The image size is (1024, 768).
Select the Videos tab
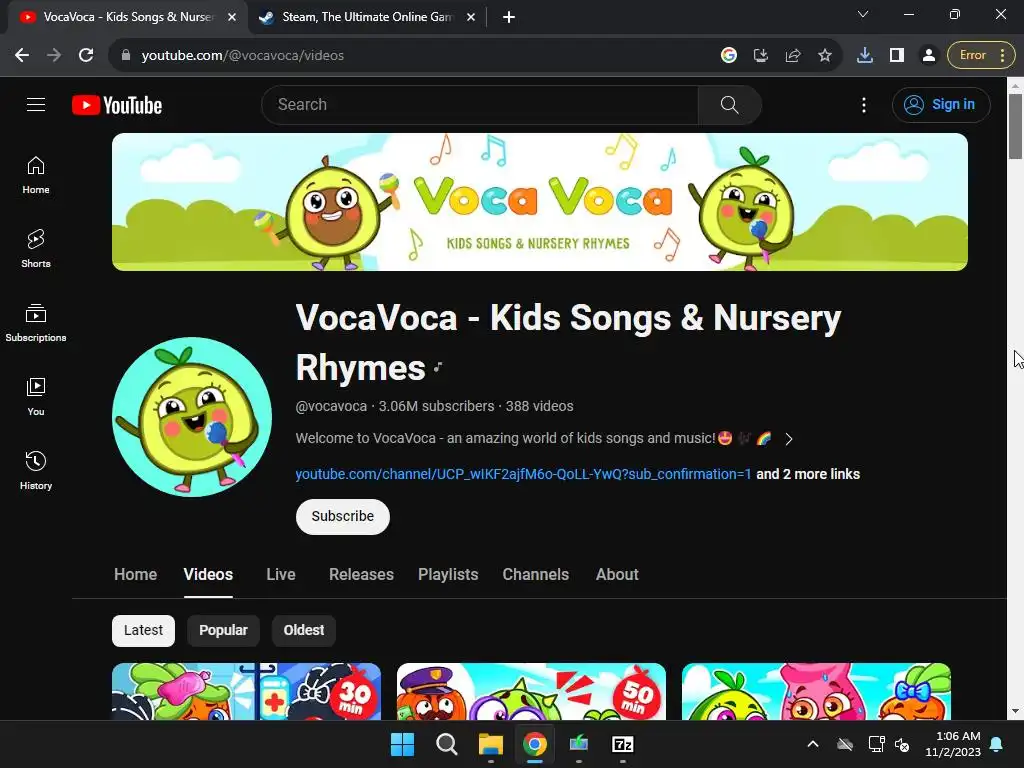pyautogui.click(x=208, y=574)
